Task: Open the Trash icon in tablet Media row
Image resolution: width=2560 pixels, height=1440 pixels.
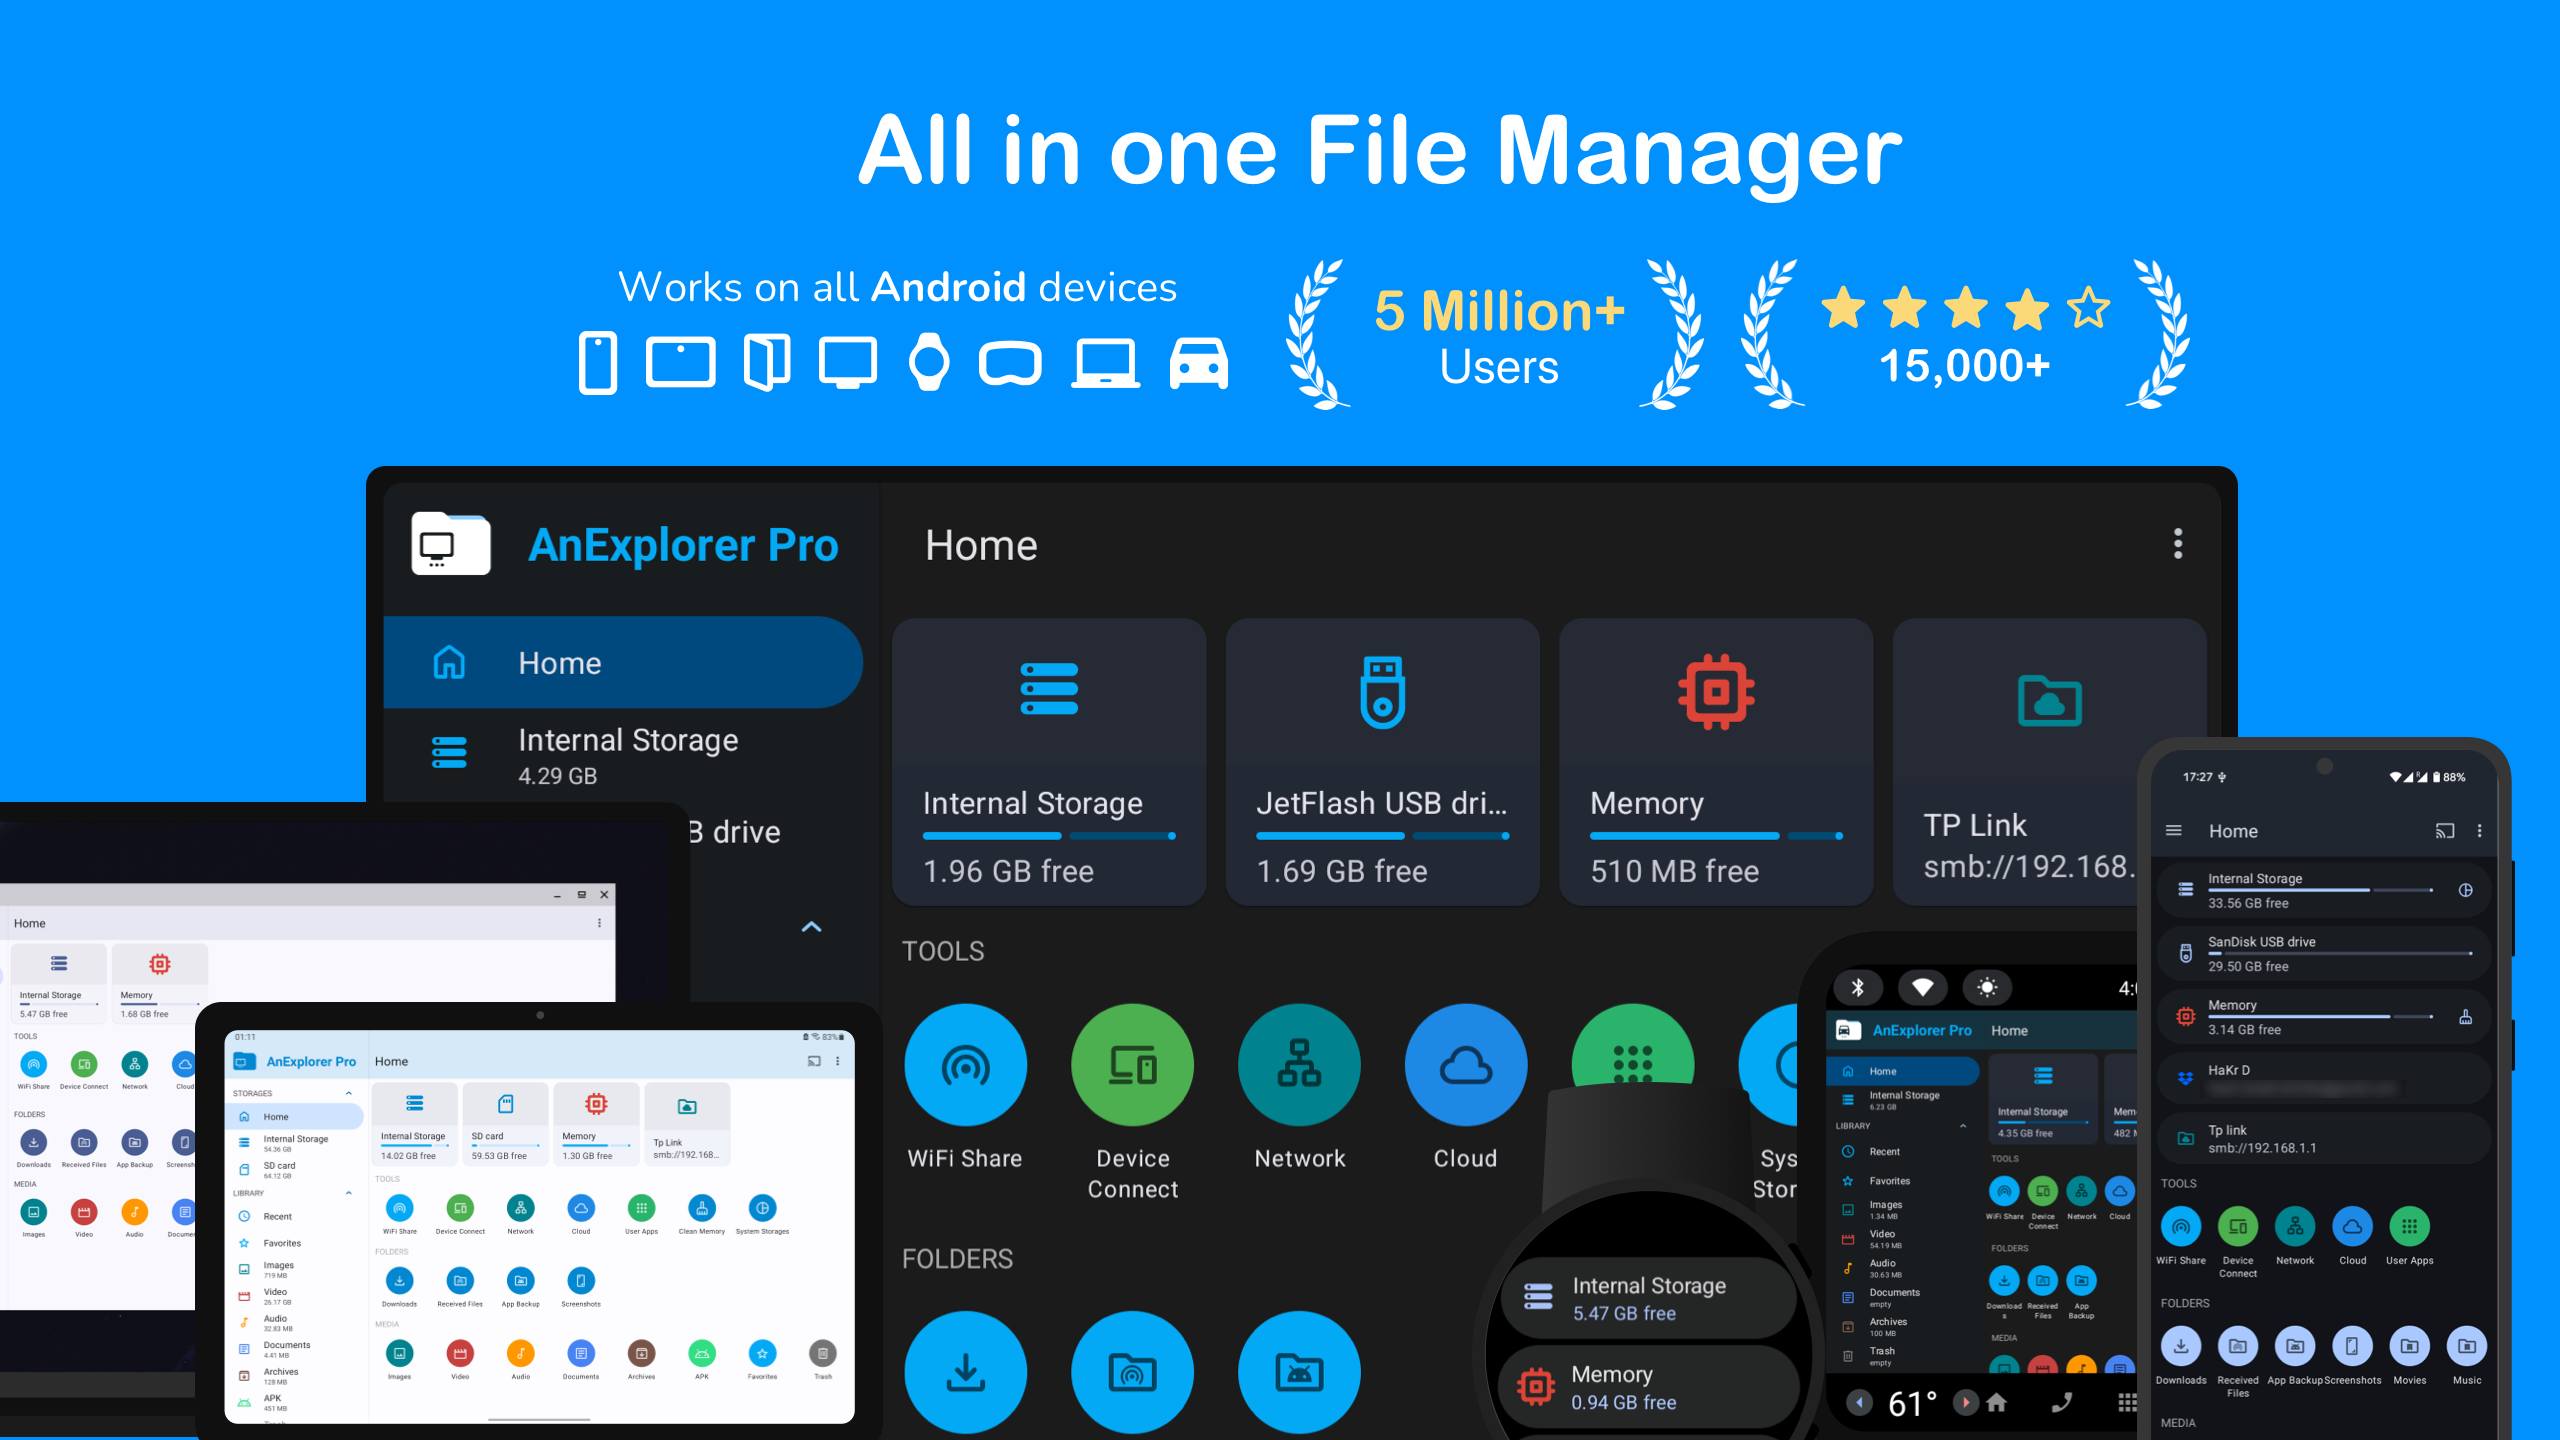Action: [822, 1354]
